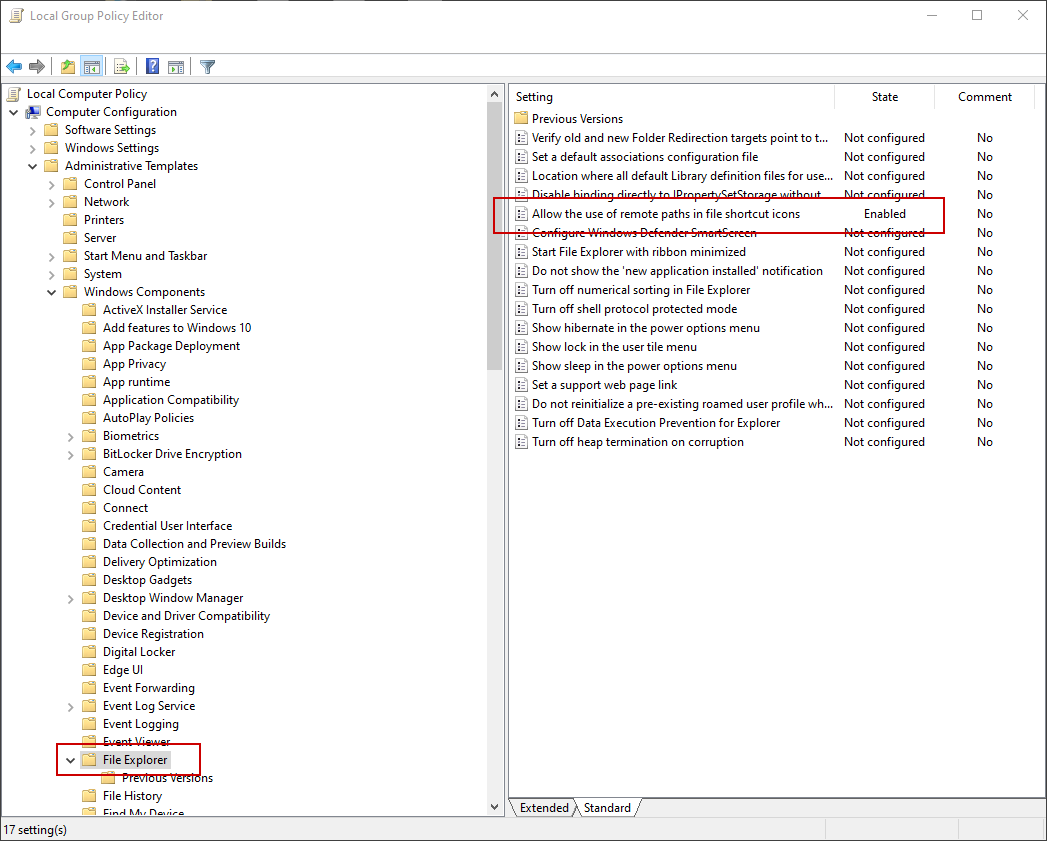
Task: Click the BitLocker Drive Encryption folder icon
Action: tap(89, 454)
